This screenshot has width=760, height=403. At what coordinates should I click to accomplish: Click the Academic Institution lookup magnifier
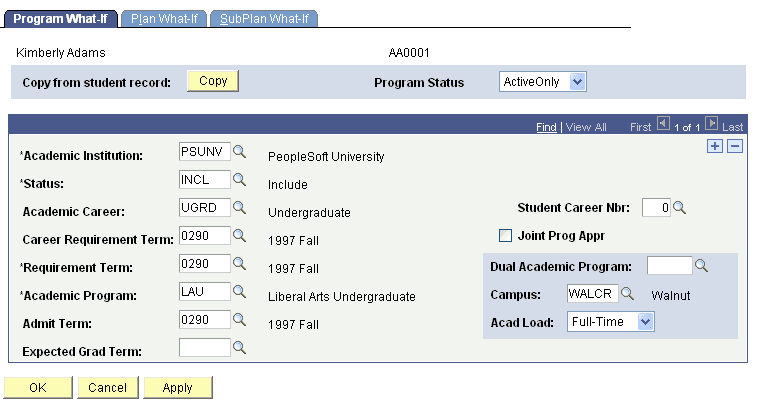point(240,154)
